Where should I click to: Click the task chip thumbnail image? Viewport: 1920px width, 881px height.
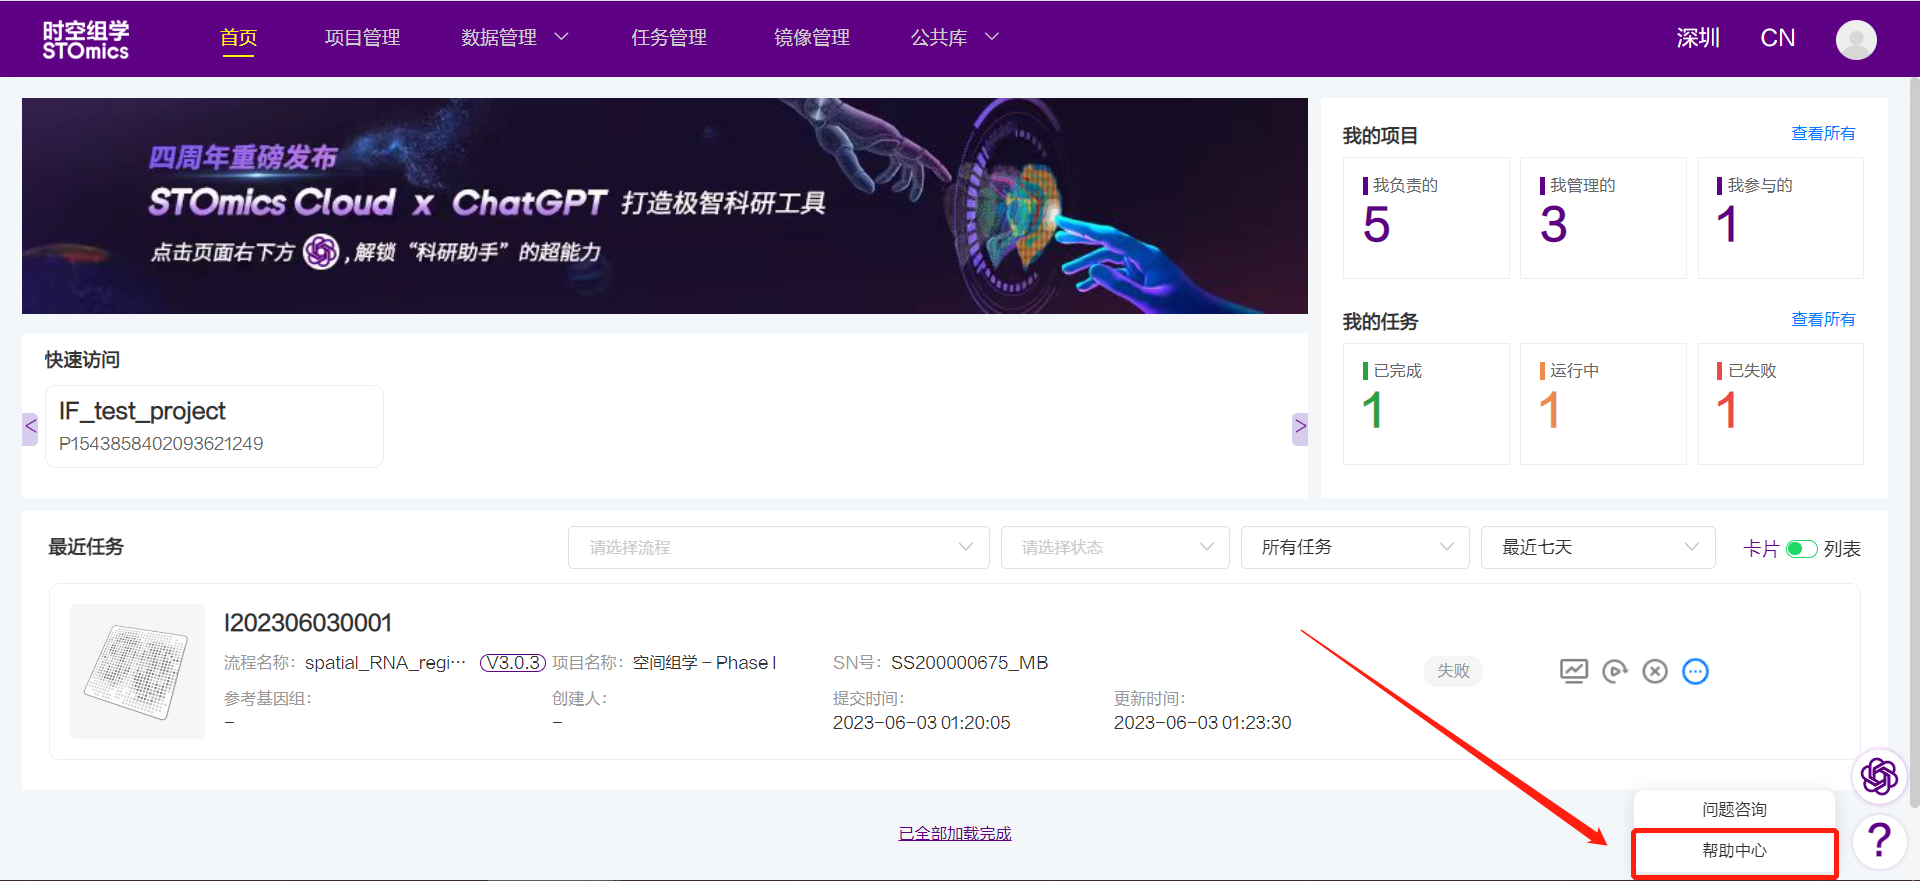coord(137,671)
